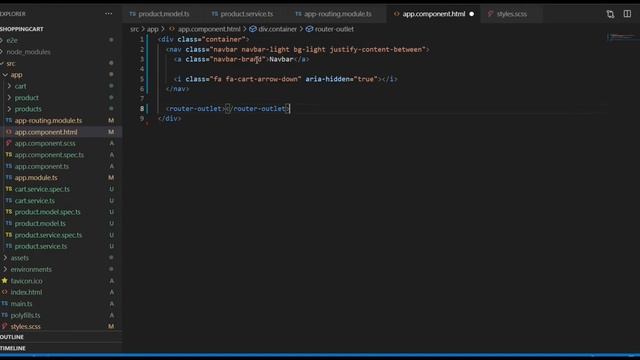Open index.html file
Screen dimensions: 640x360
pyautogui.click(x=26, y=292)
